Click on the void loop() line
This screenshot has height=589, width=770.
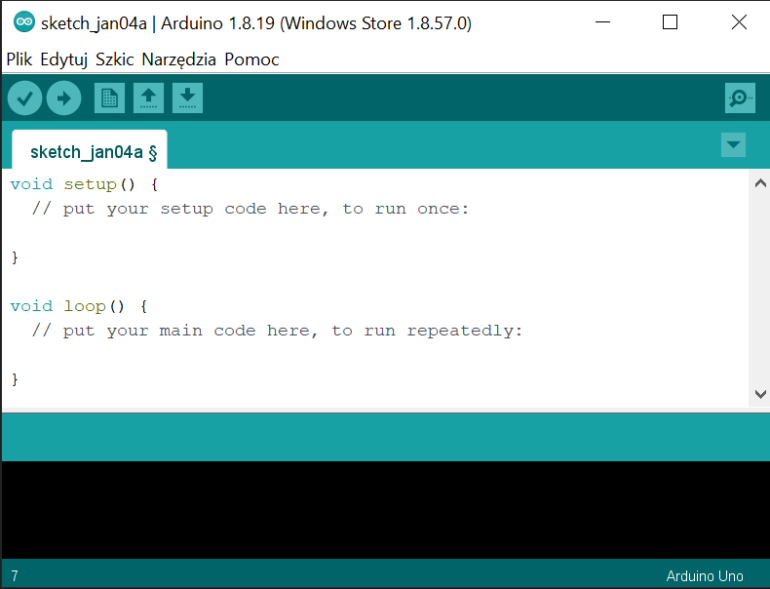pos(79,306)
